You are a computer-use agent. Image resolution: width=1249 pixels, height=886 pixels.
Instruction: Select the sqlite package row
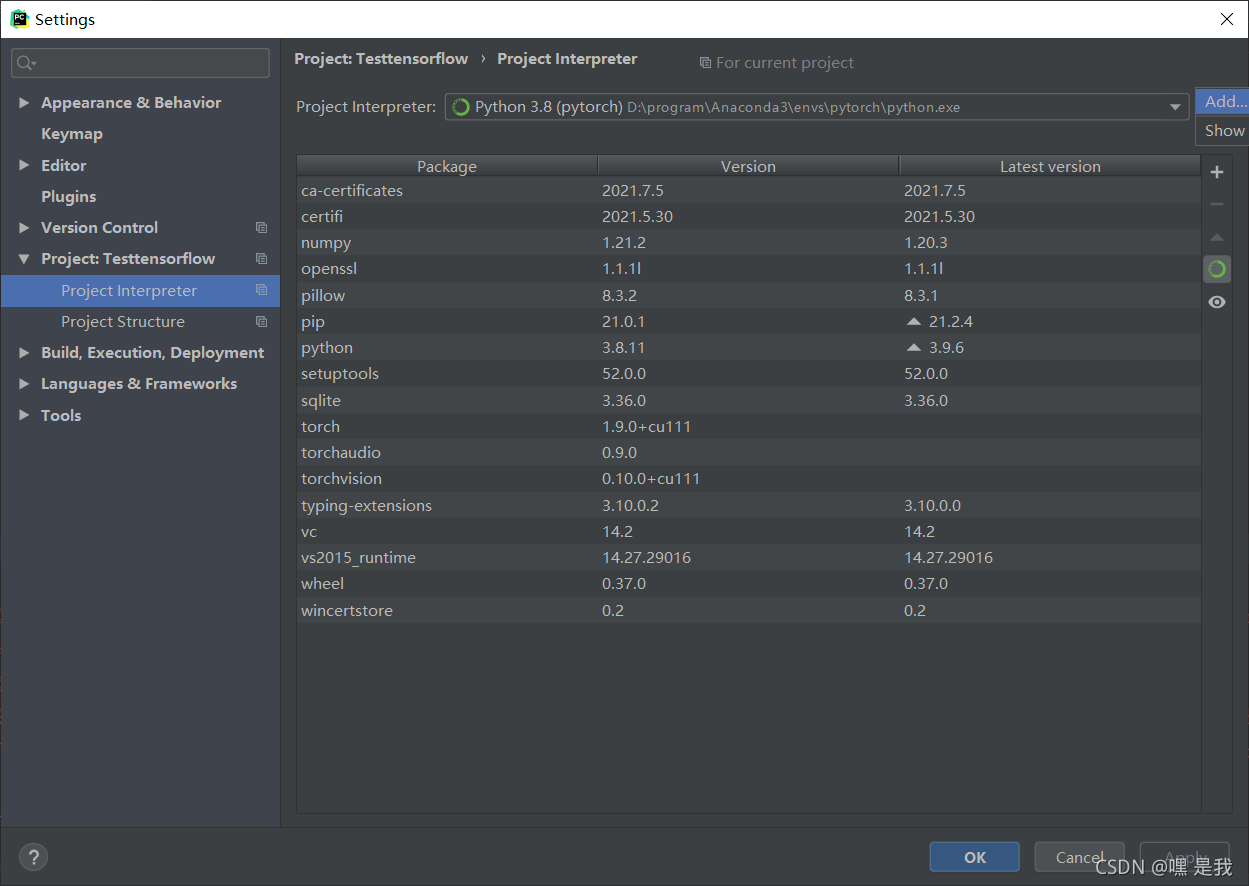(x=749, y=400)
